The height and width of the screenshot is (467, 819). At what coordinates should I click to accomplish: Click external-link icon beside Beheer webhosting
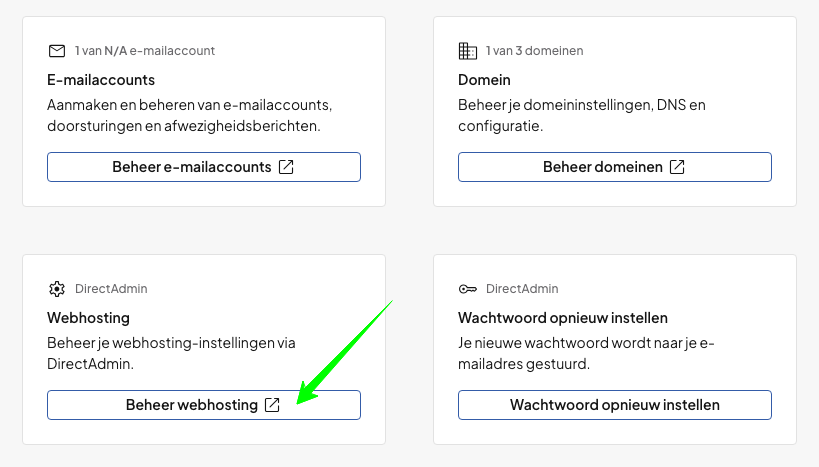pos(272,405)
